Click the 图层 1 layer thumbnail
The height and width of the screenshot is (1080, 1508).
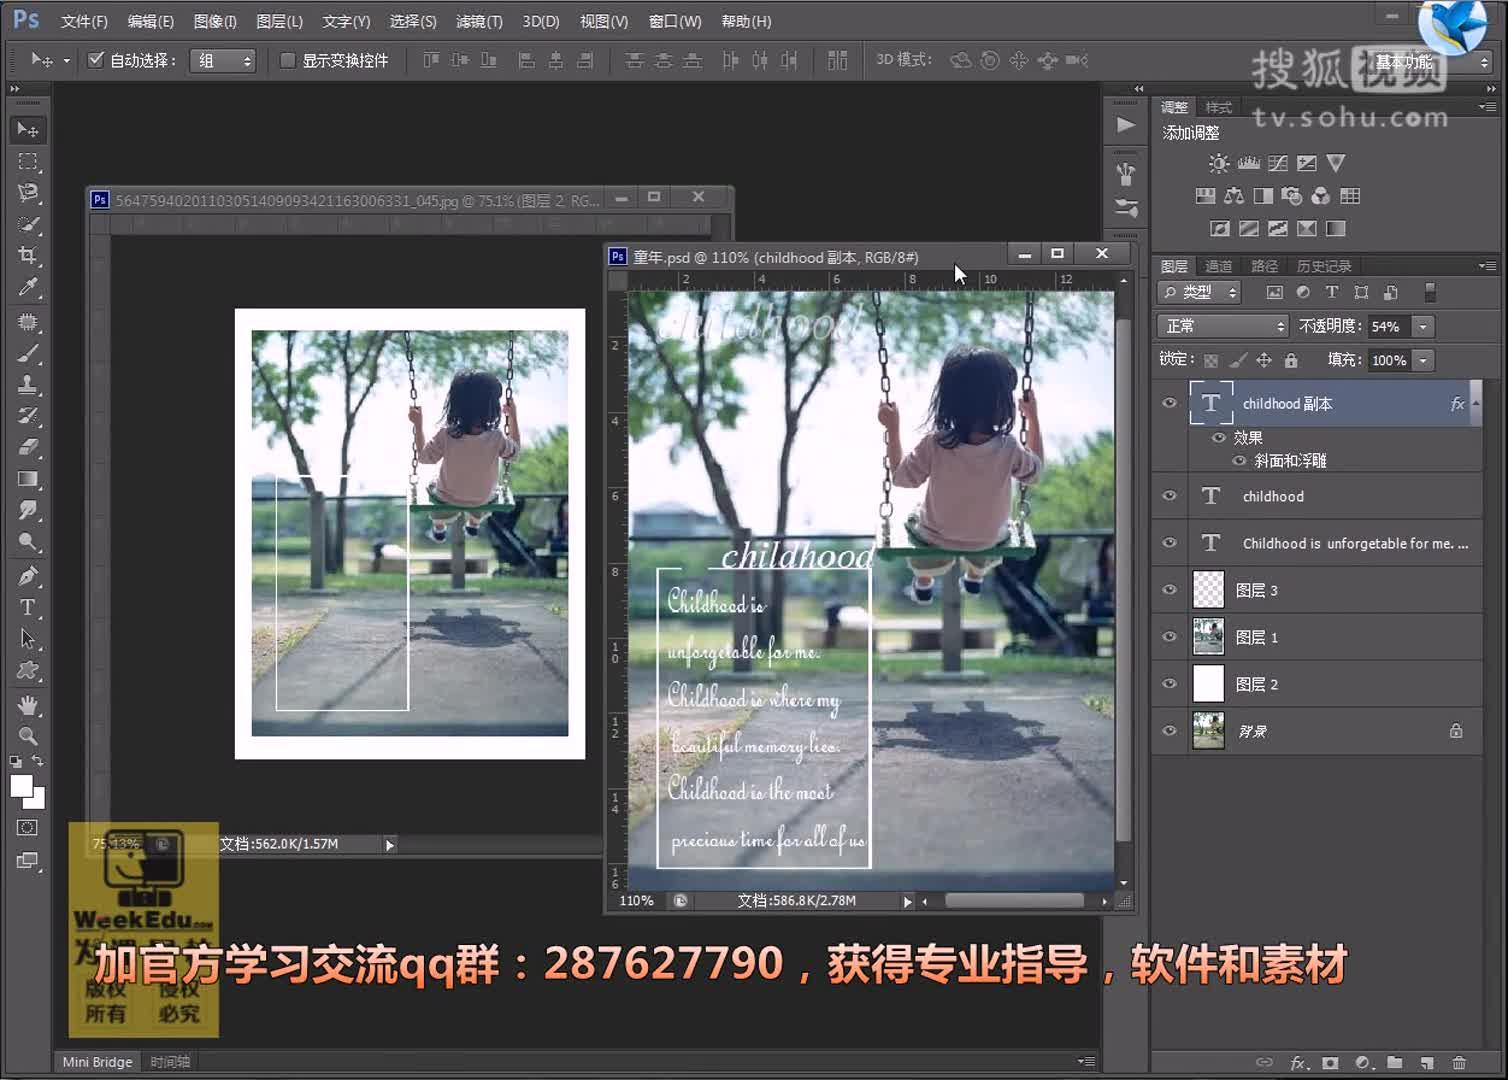click(x=1209, y=637)
